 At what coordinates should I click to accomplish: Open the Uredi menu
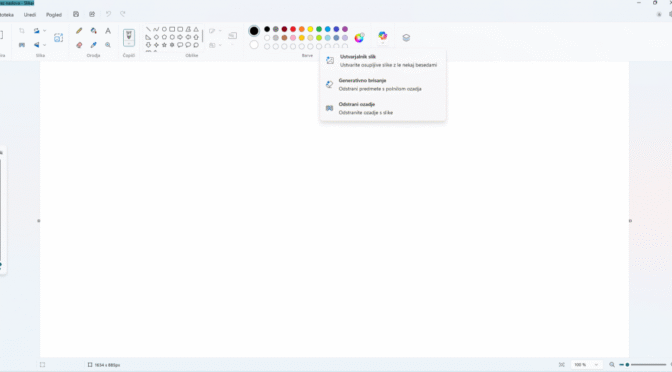click(30, 15)
